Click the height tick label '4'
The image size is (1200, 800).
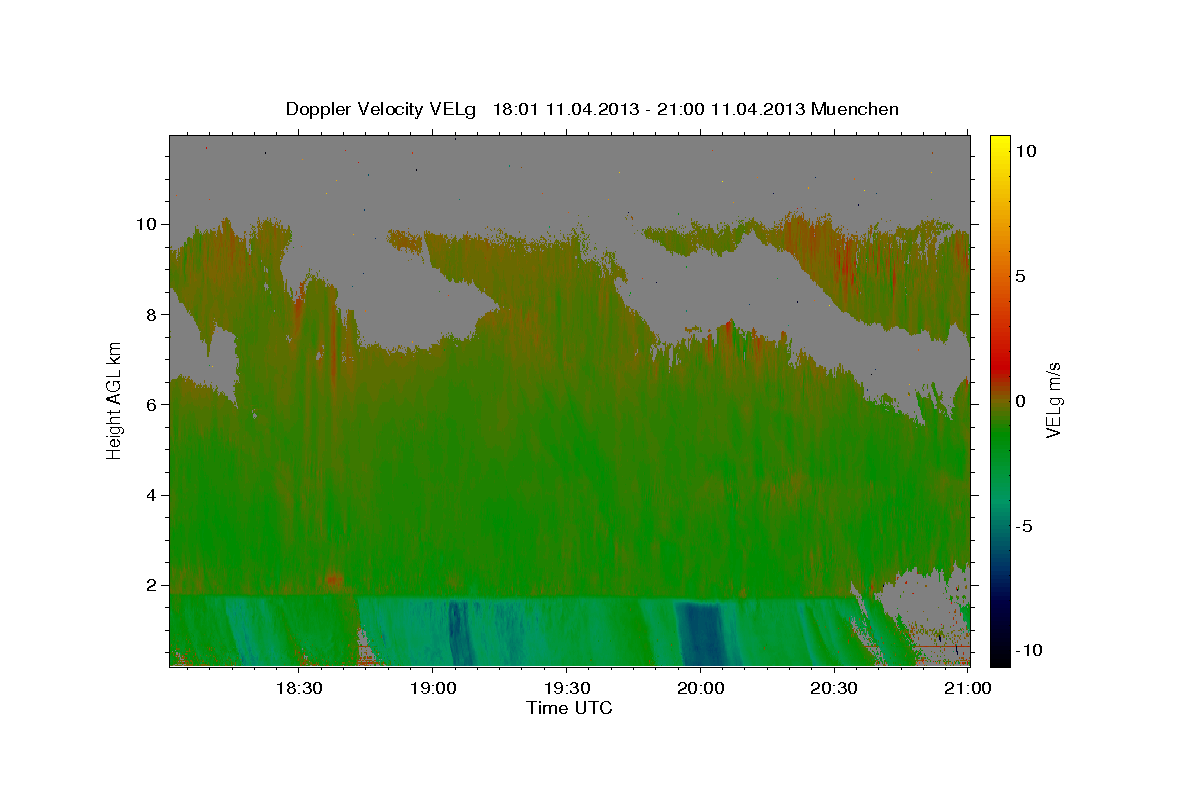click(x=152, y=495)
